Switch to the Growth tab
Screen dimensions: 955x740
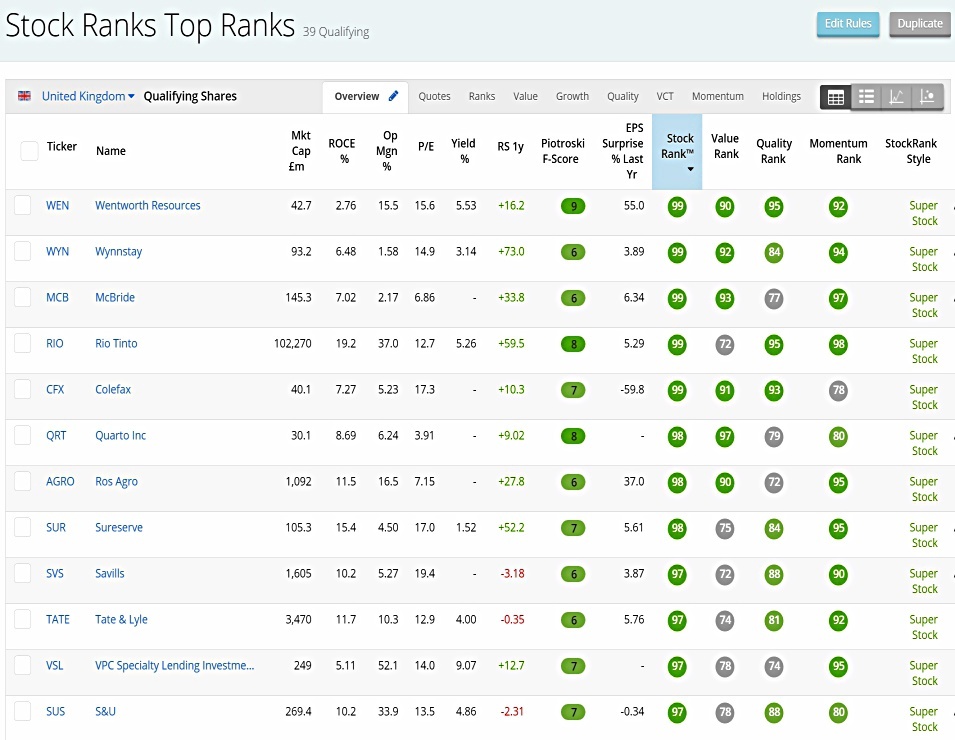click(572, 96)
